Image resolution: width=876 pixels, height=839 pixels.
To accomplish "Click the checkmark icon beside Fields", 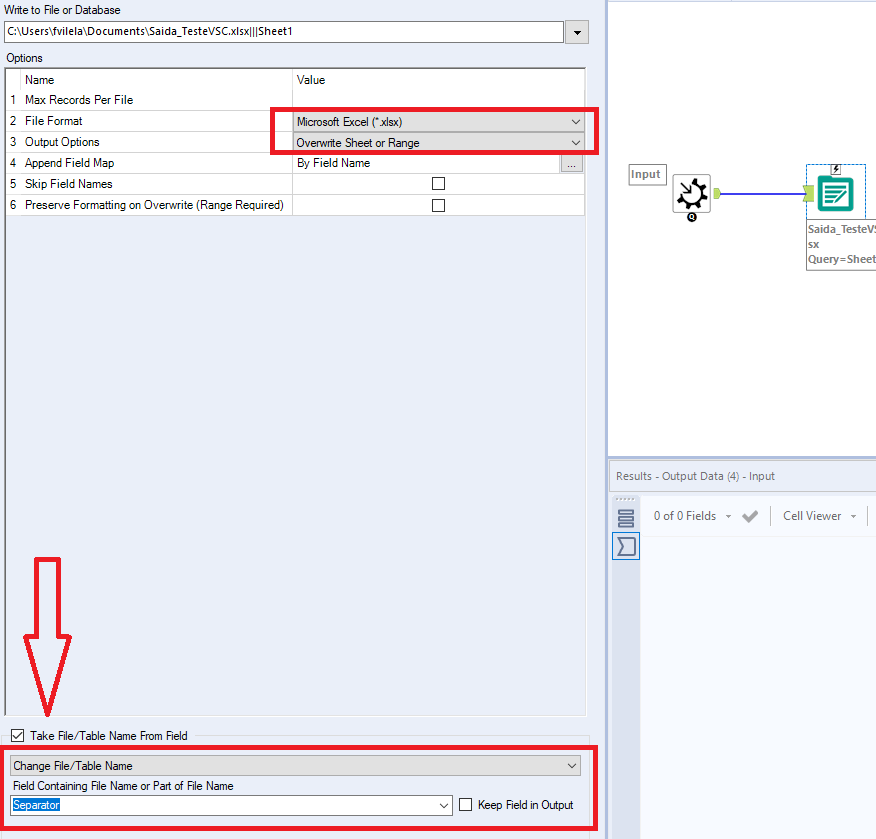I will 750,516.
